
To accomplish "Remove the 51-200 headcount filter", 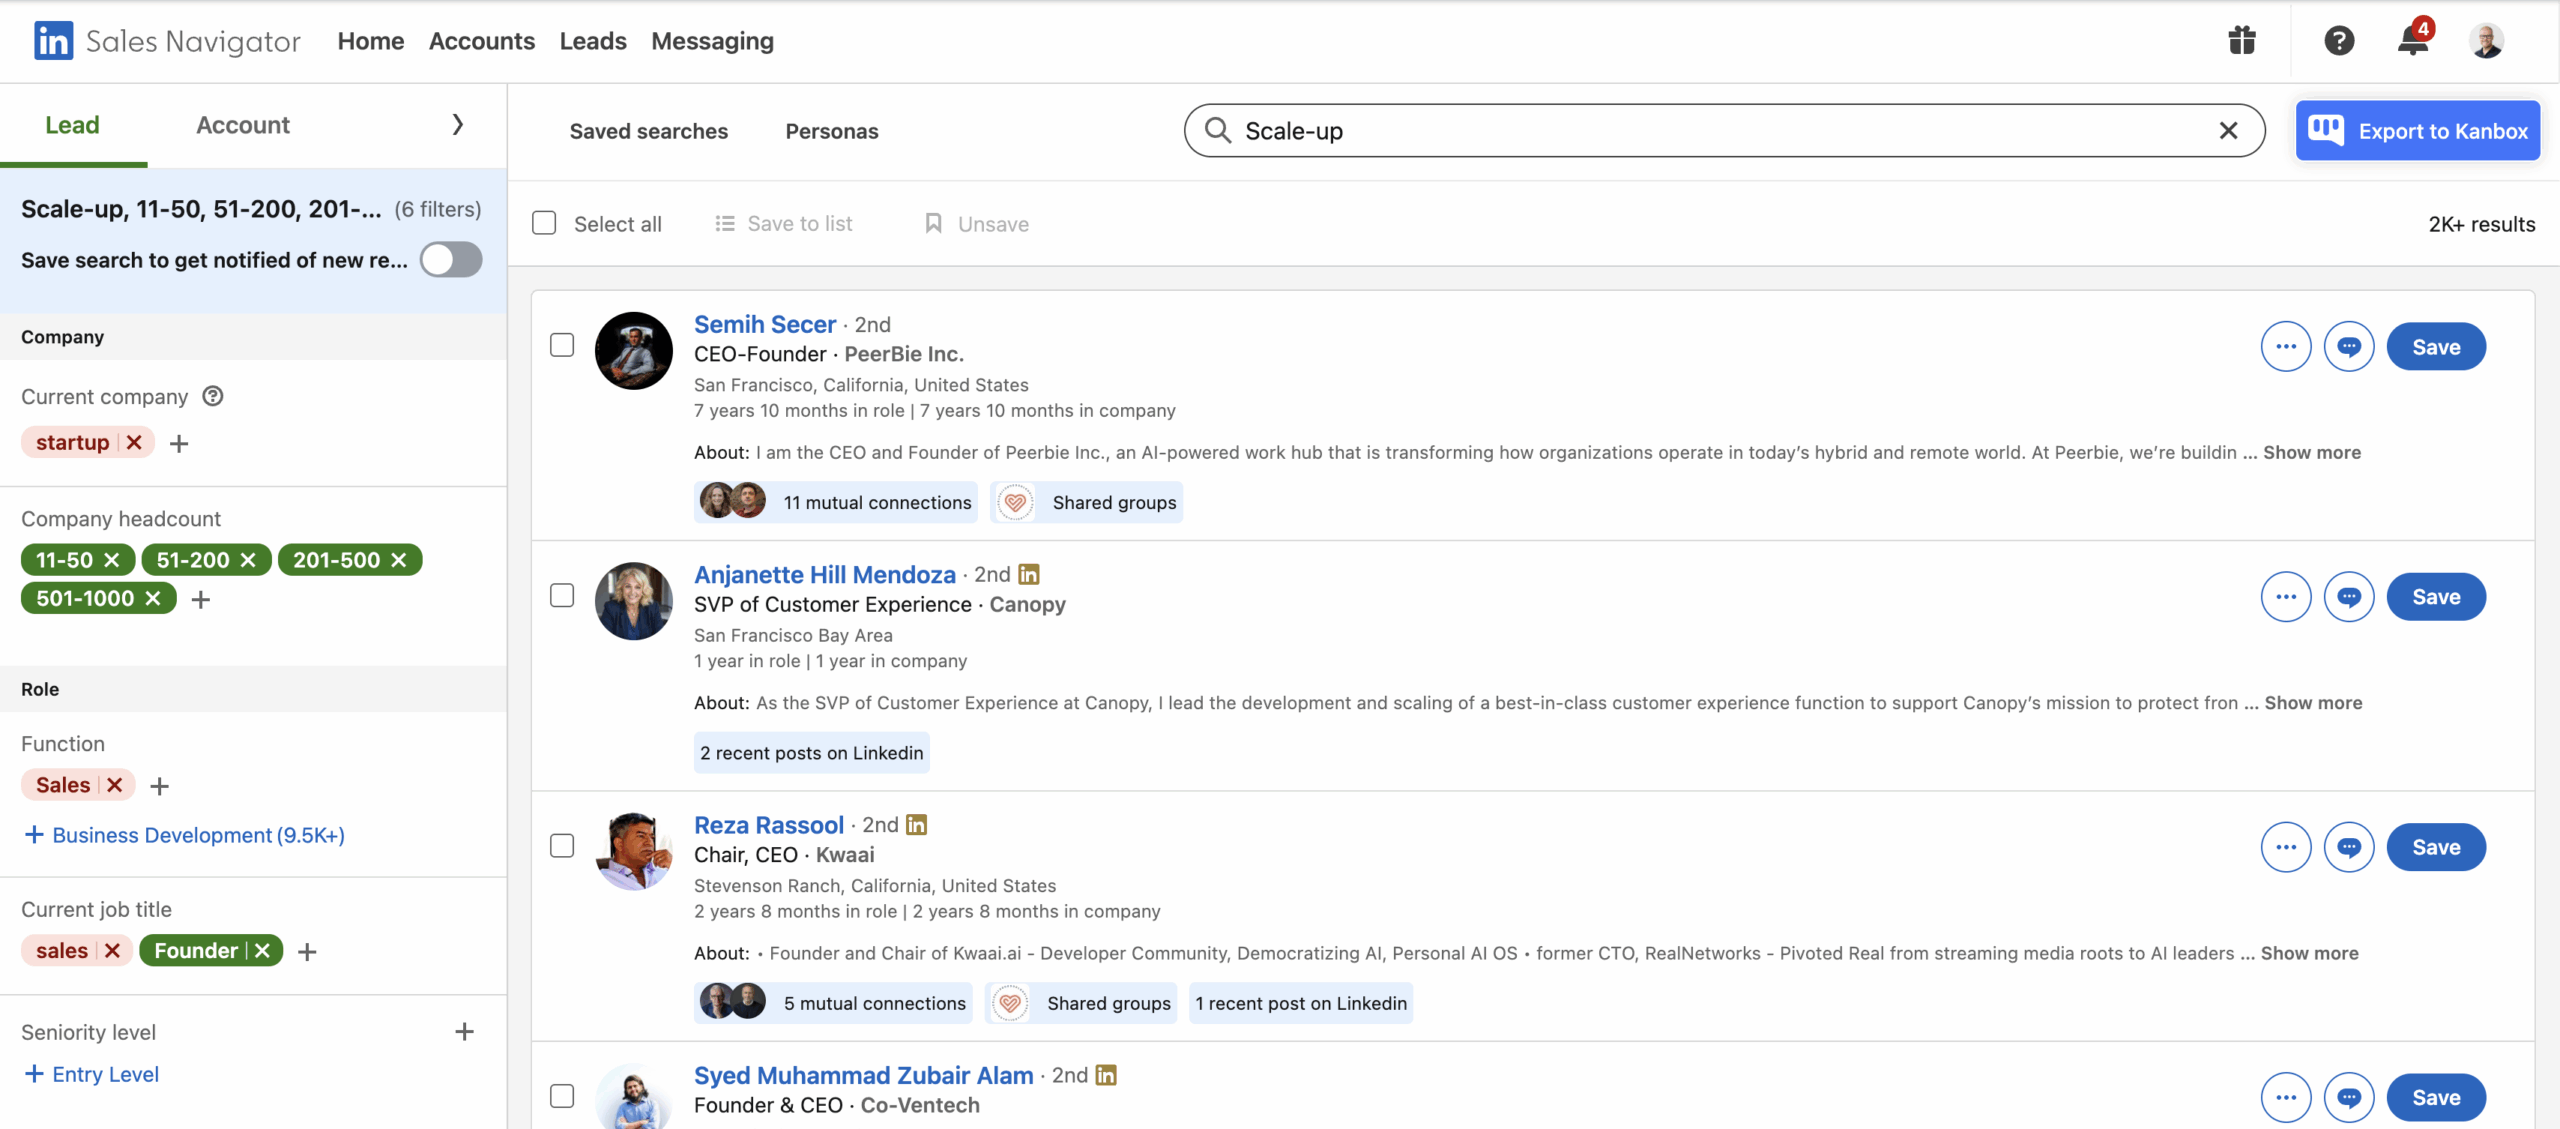I will [x=248, y=560].
